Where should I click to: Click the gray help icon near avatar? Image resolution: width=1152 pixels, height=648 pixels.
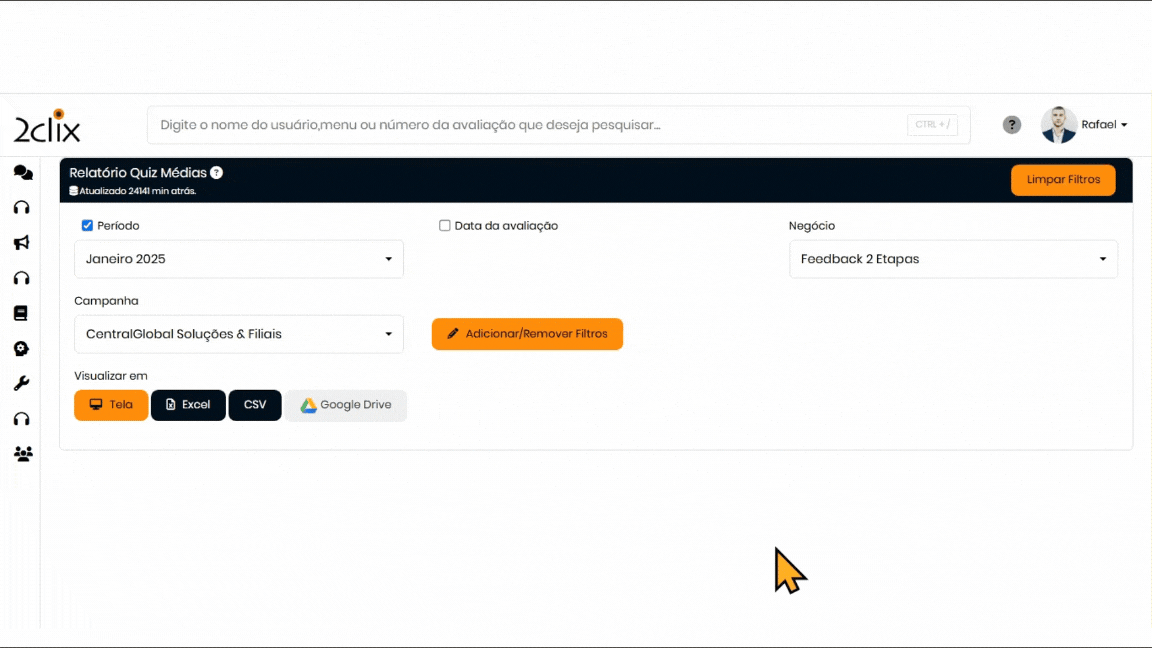click(x=1012, y=125)
